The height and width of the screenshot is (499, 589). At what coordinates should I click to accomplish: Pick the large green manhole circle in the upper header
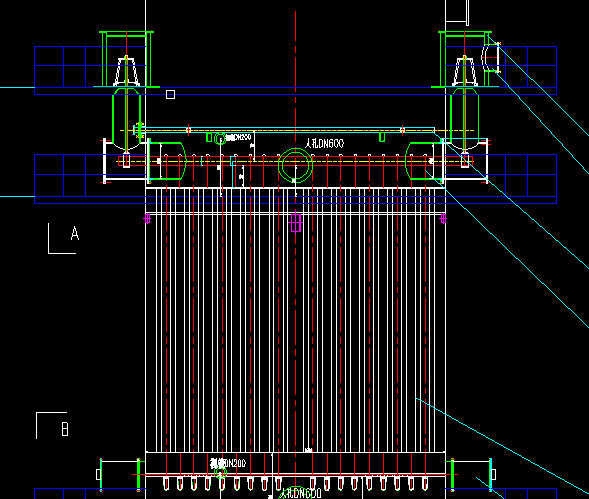[x=296, y=165]
